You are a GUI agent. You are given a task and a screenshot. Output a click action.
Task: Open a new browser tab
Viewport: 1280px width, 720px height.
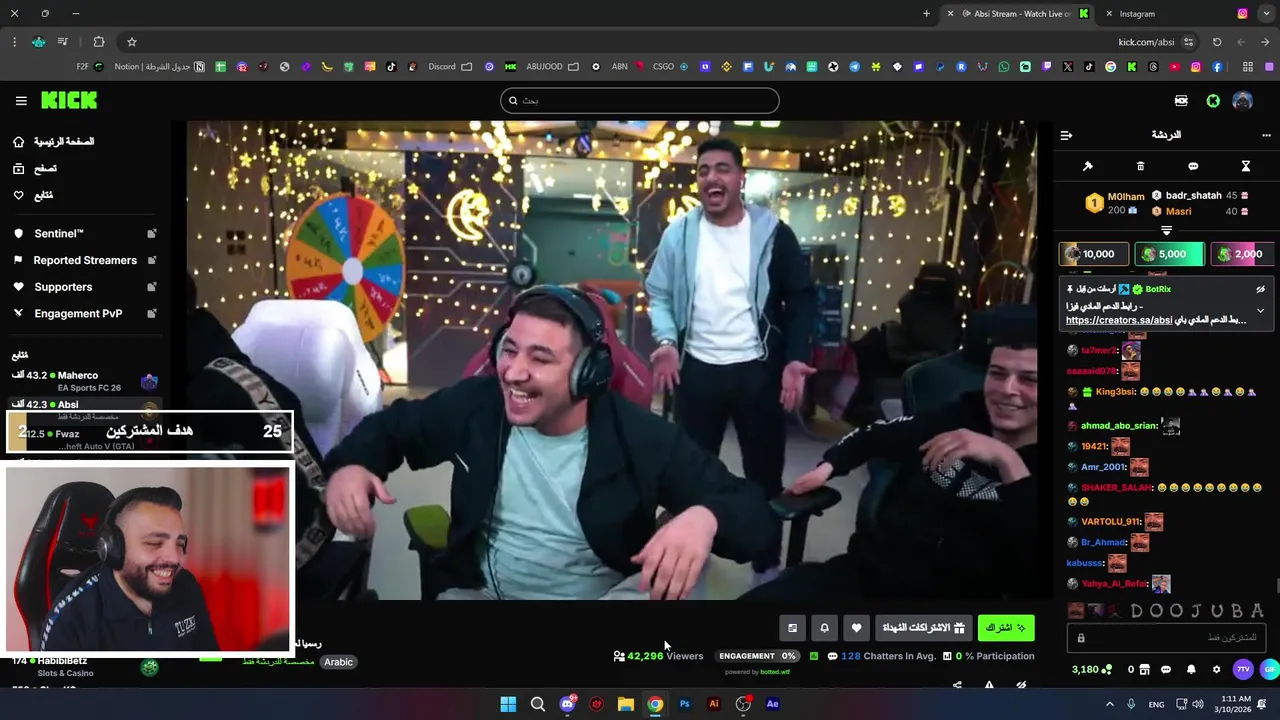(926, 14)
